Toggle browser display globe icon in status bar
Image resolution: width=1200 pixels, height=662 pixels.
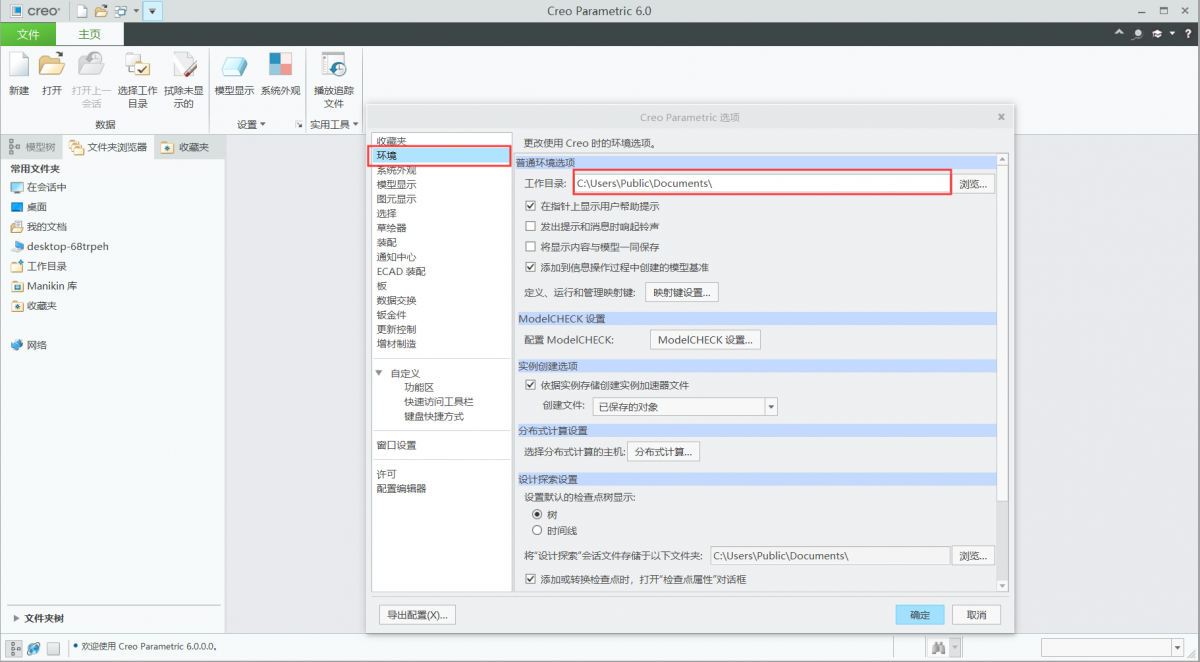pyautogui.click(x=34, y=648)
